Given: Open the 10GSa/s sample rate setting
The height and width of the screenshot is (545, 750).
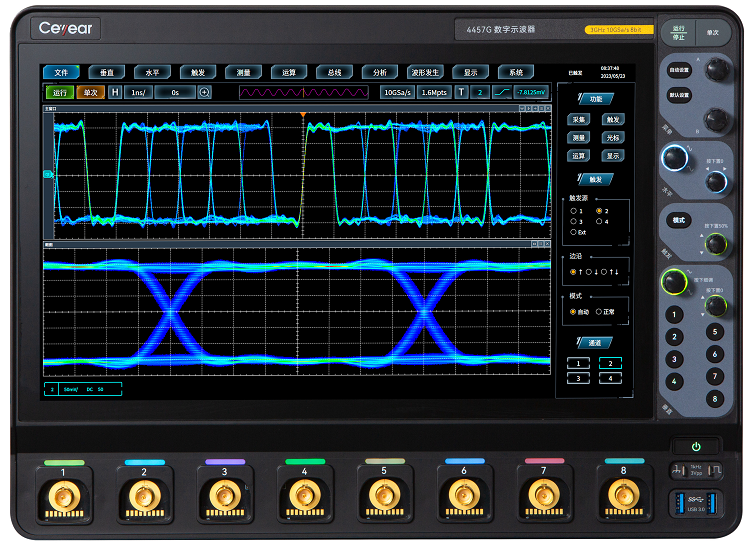Looking at the screenshot, I should tap(397, 92).
